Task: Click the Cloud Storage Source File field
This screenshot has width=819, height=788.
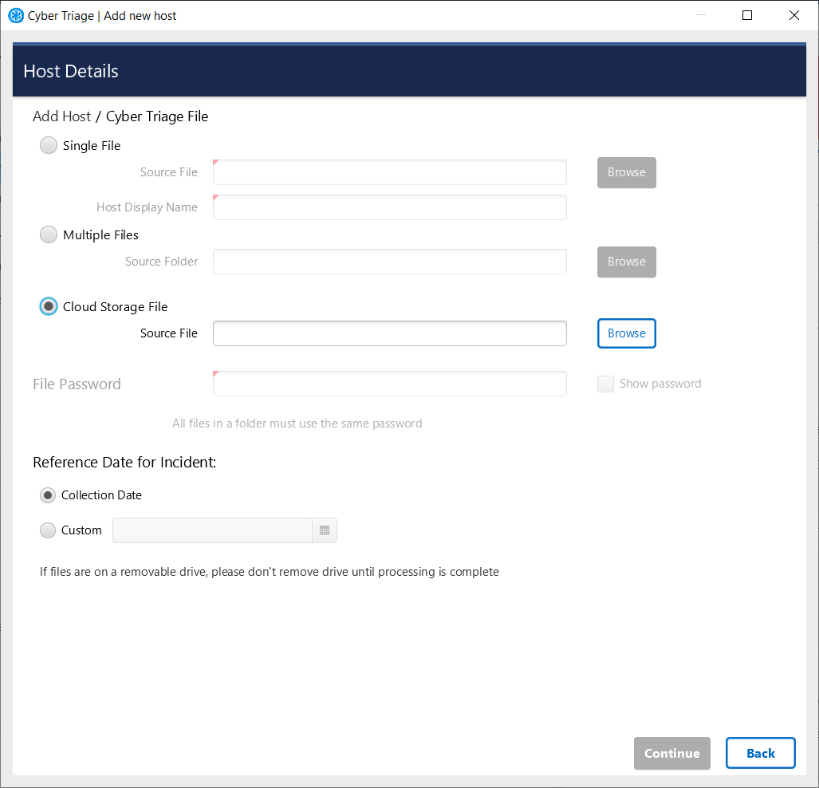Action: click(x=389, y=333)
